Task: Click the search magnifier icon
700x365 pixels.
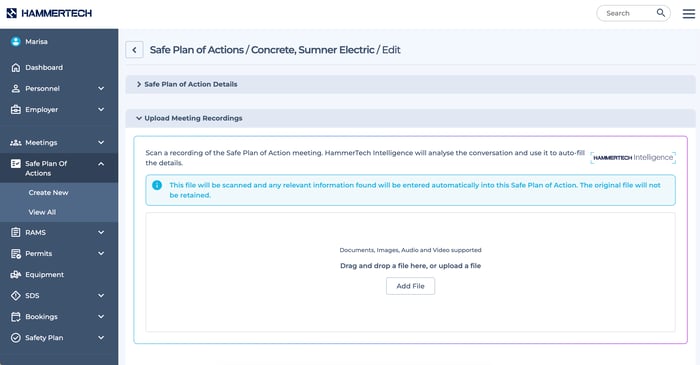Action: (661, 13)
